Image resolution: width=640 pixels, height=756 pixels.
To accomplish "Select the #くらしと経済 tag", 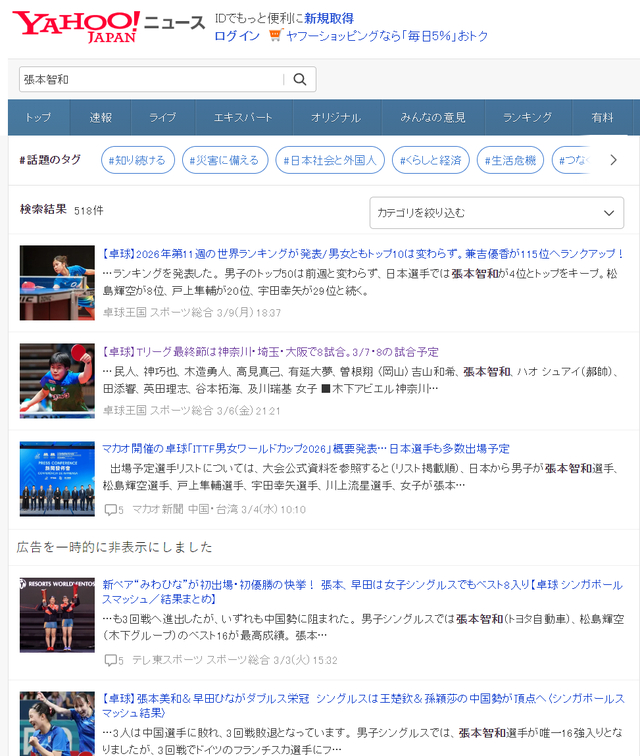I will pos(431,160).
